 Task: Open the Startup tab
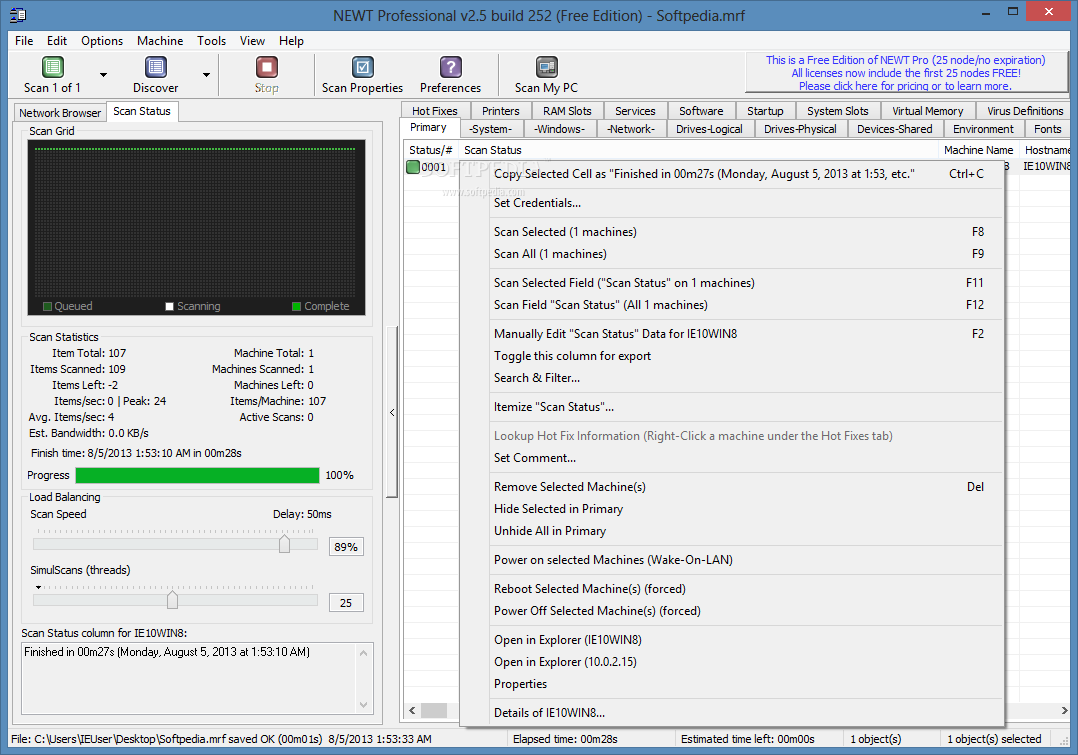point(765,111)
